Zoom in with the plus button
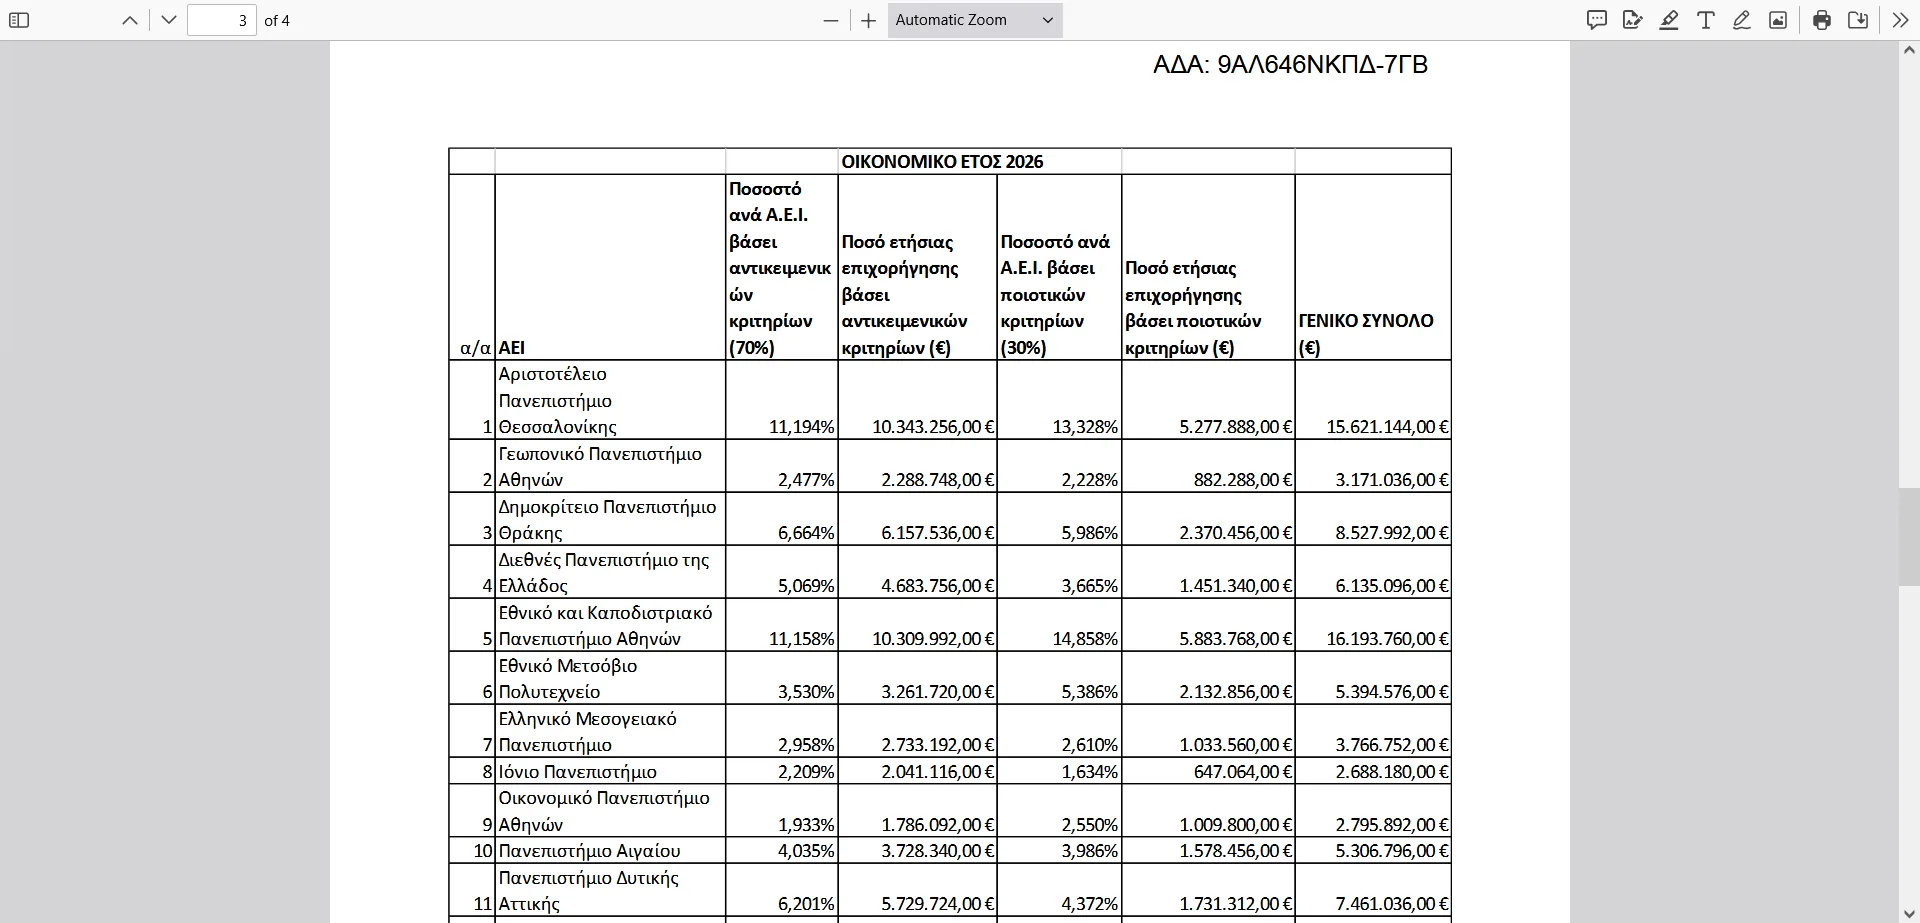This screenshot has width=1920, height=923. (868, 20)
